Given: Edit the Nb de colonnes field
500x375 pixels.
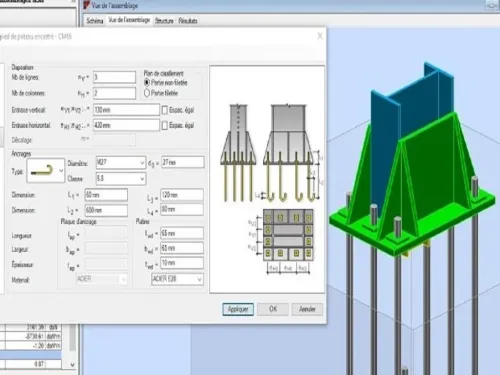Looking at the screenshot, I should click(114, 93).
